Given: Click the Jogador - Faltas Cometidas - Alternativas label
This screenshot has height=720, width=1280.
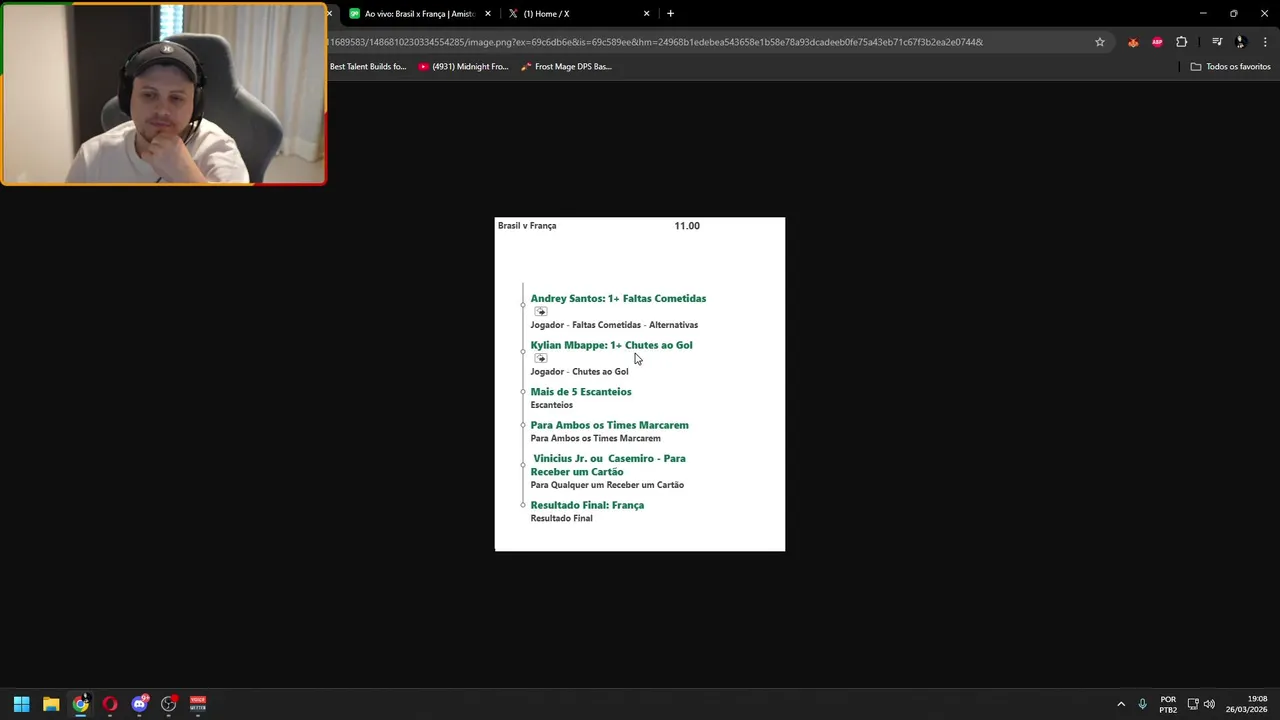Looking at the screenshot, I should [614, 325].
